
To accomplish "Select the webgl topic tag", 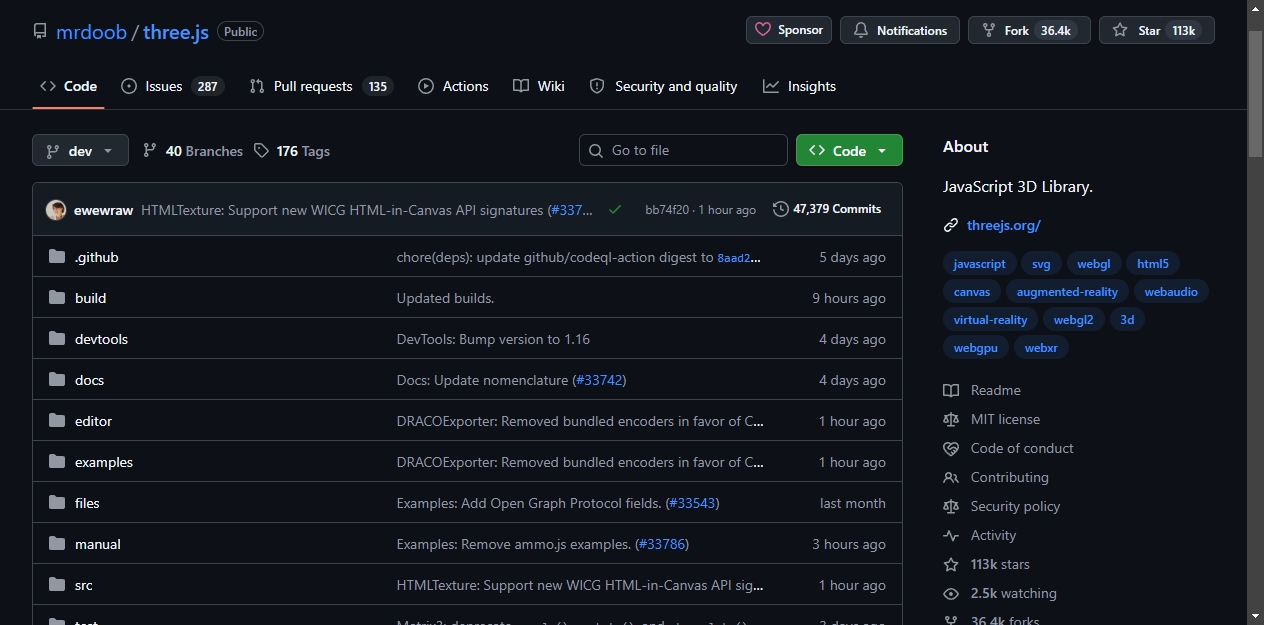I will pyautogui.click(x=1094, y=264).
